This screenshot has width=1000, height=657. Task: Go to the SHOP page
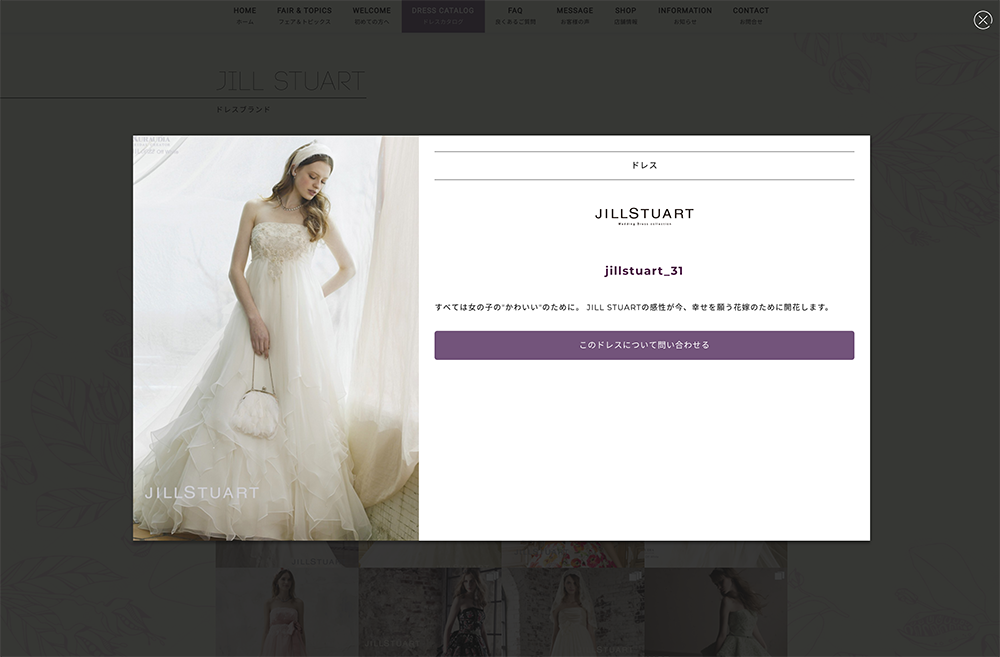pyautogui.click(x=626, y=15)
